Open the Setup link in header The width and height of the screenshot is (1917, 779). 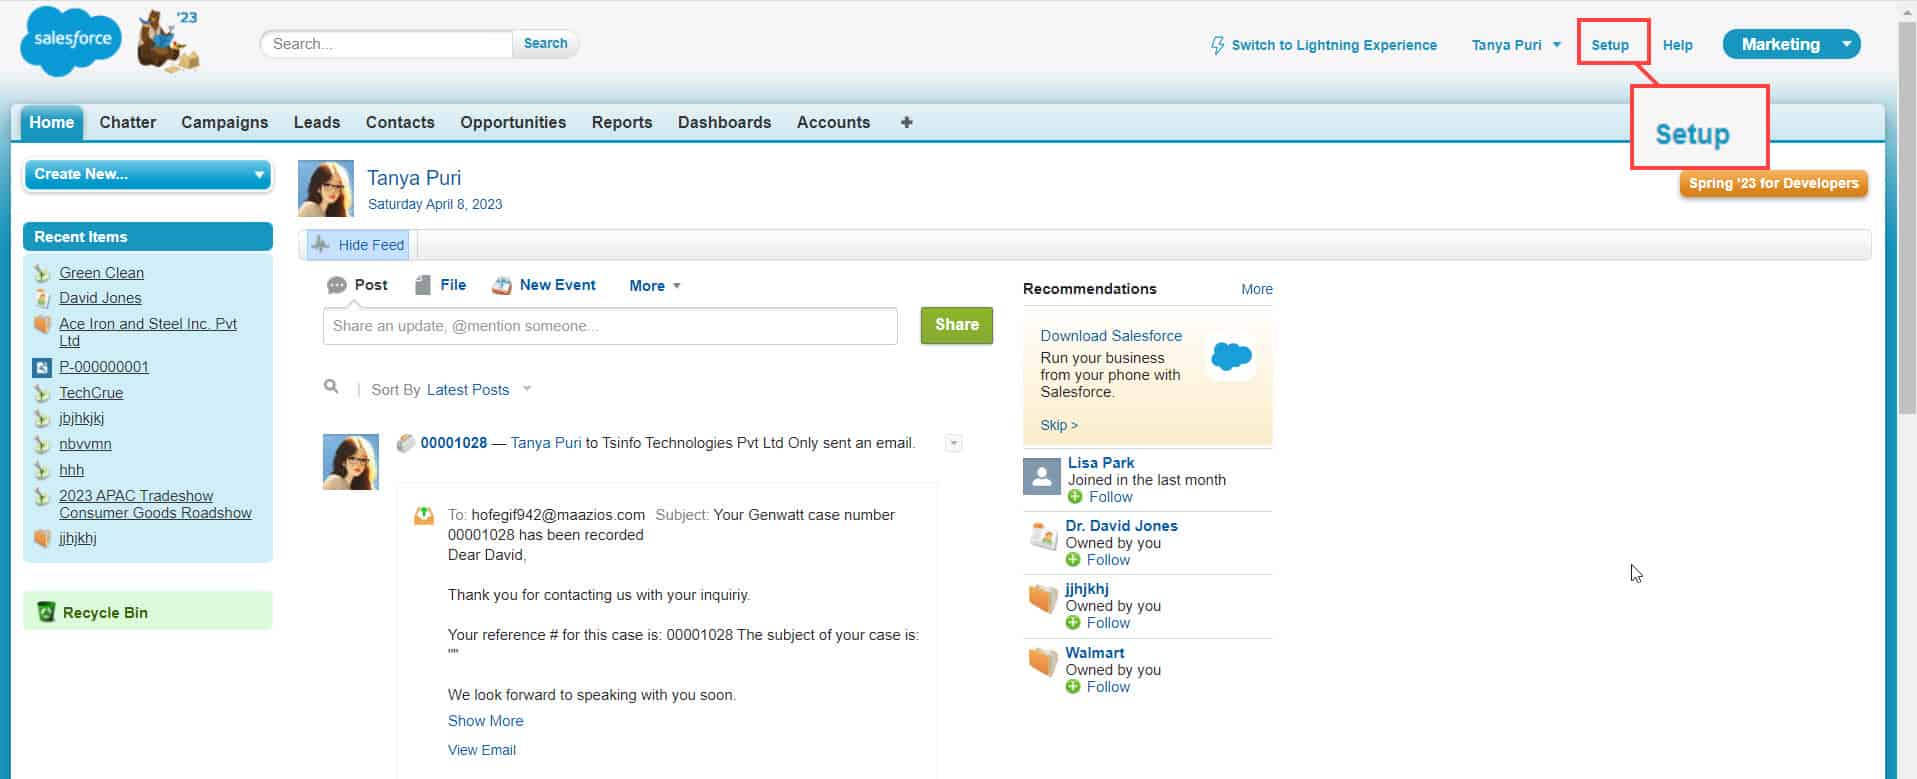pyautogui.click(x=1610, y=45)
